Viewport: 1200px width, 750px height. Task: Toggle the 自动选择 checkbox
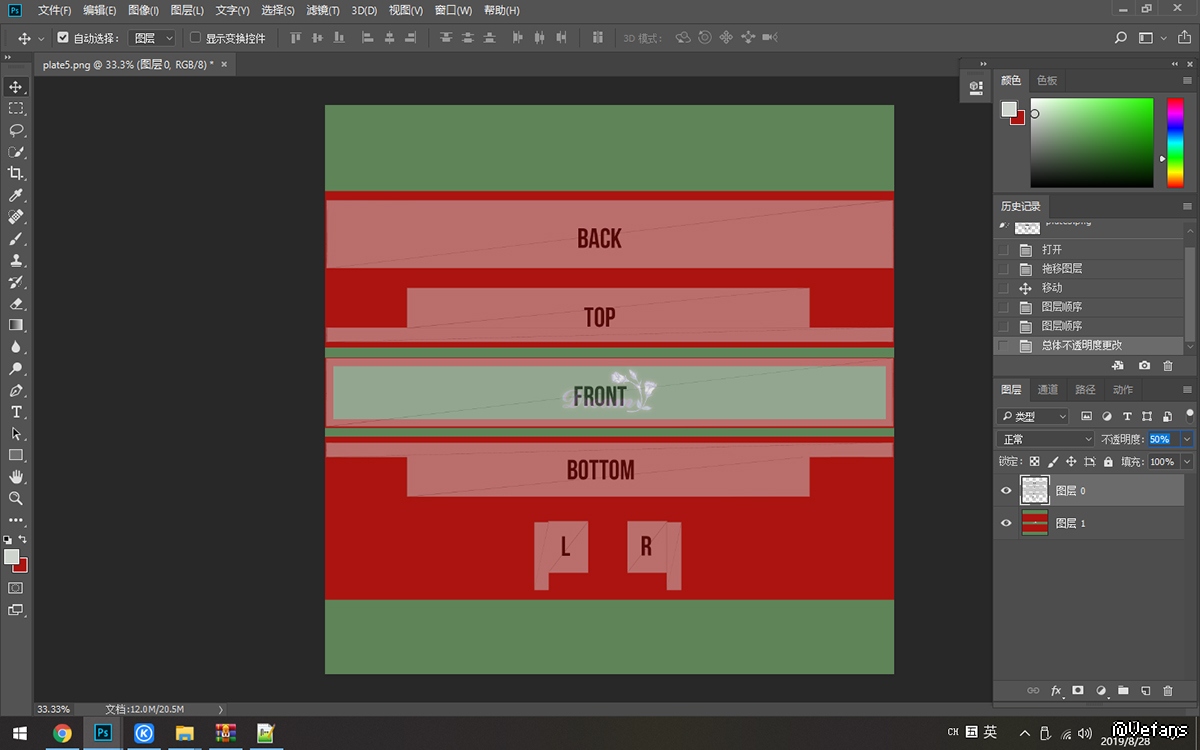(64, 38)
